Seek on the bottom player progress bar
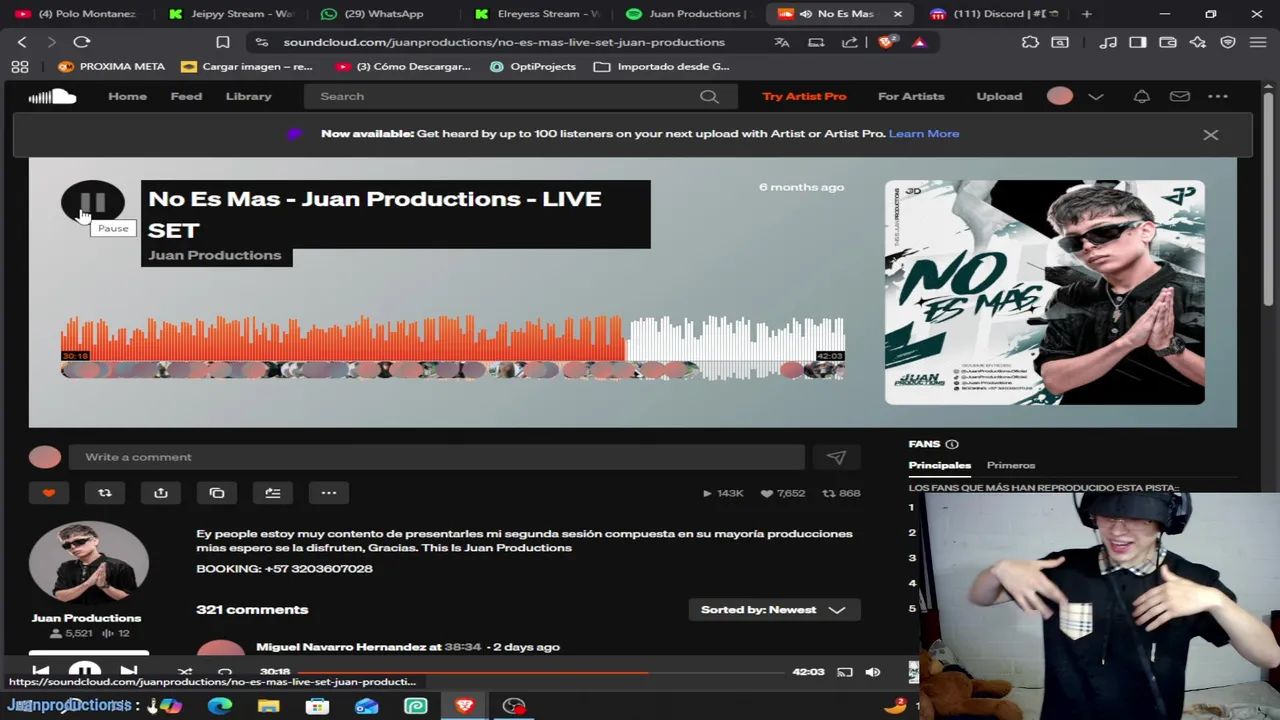 point(542,672)
